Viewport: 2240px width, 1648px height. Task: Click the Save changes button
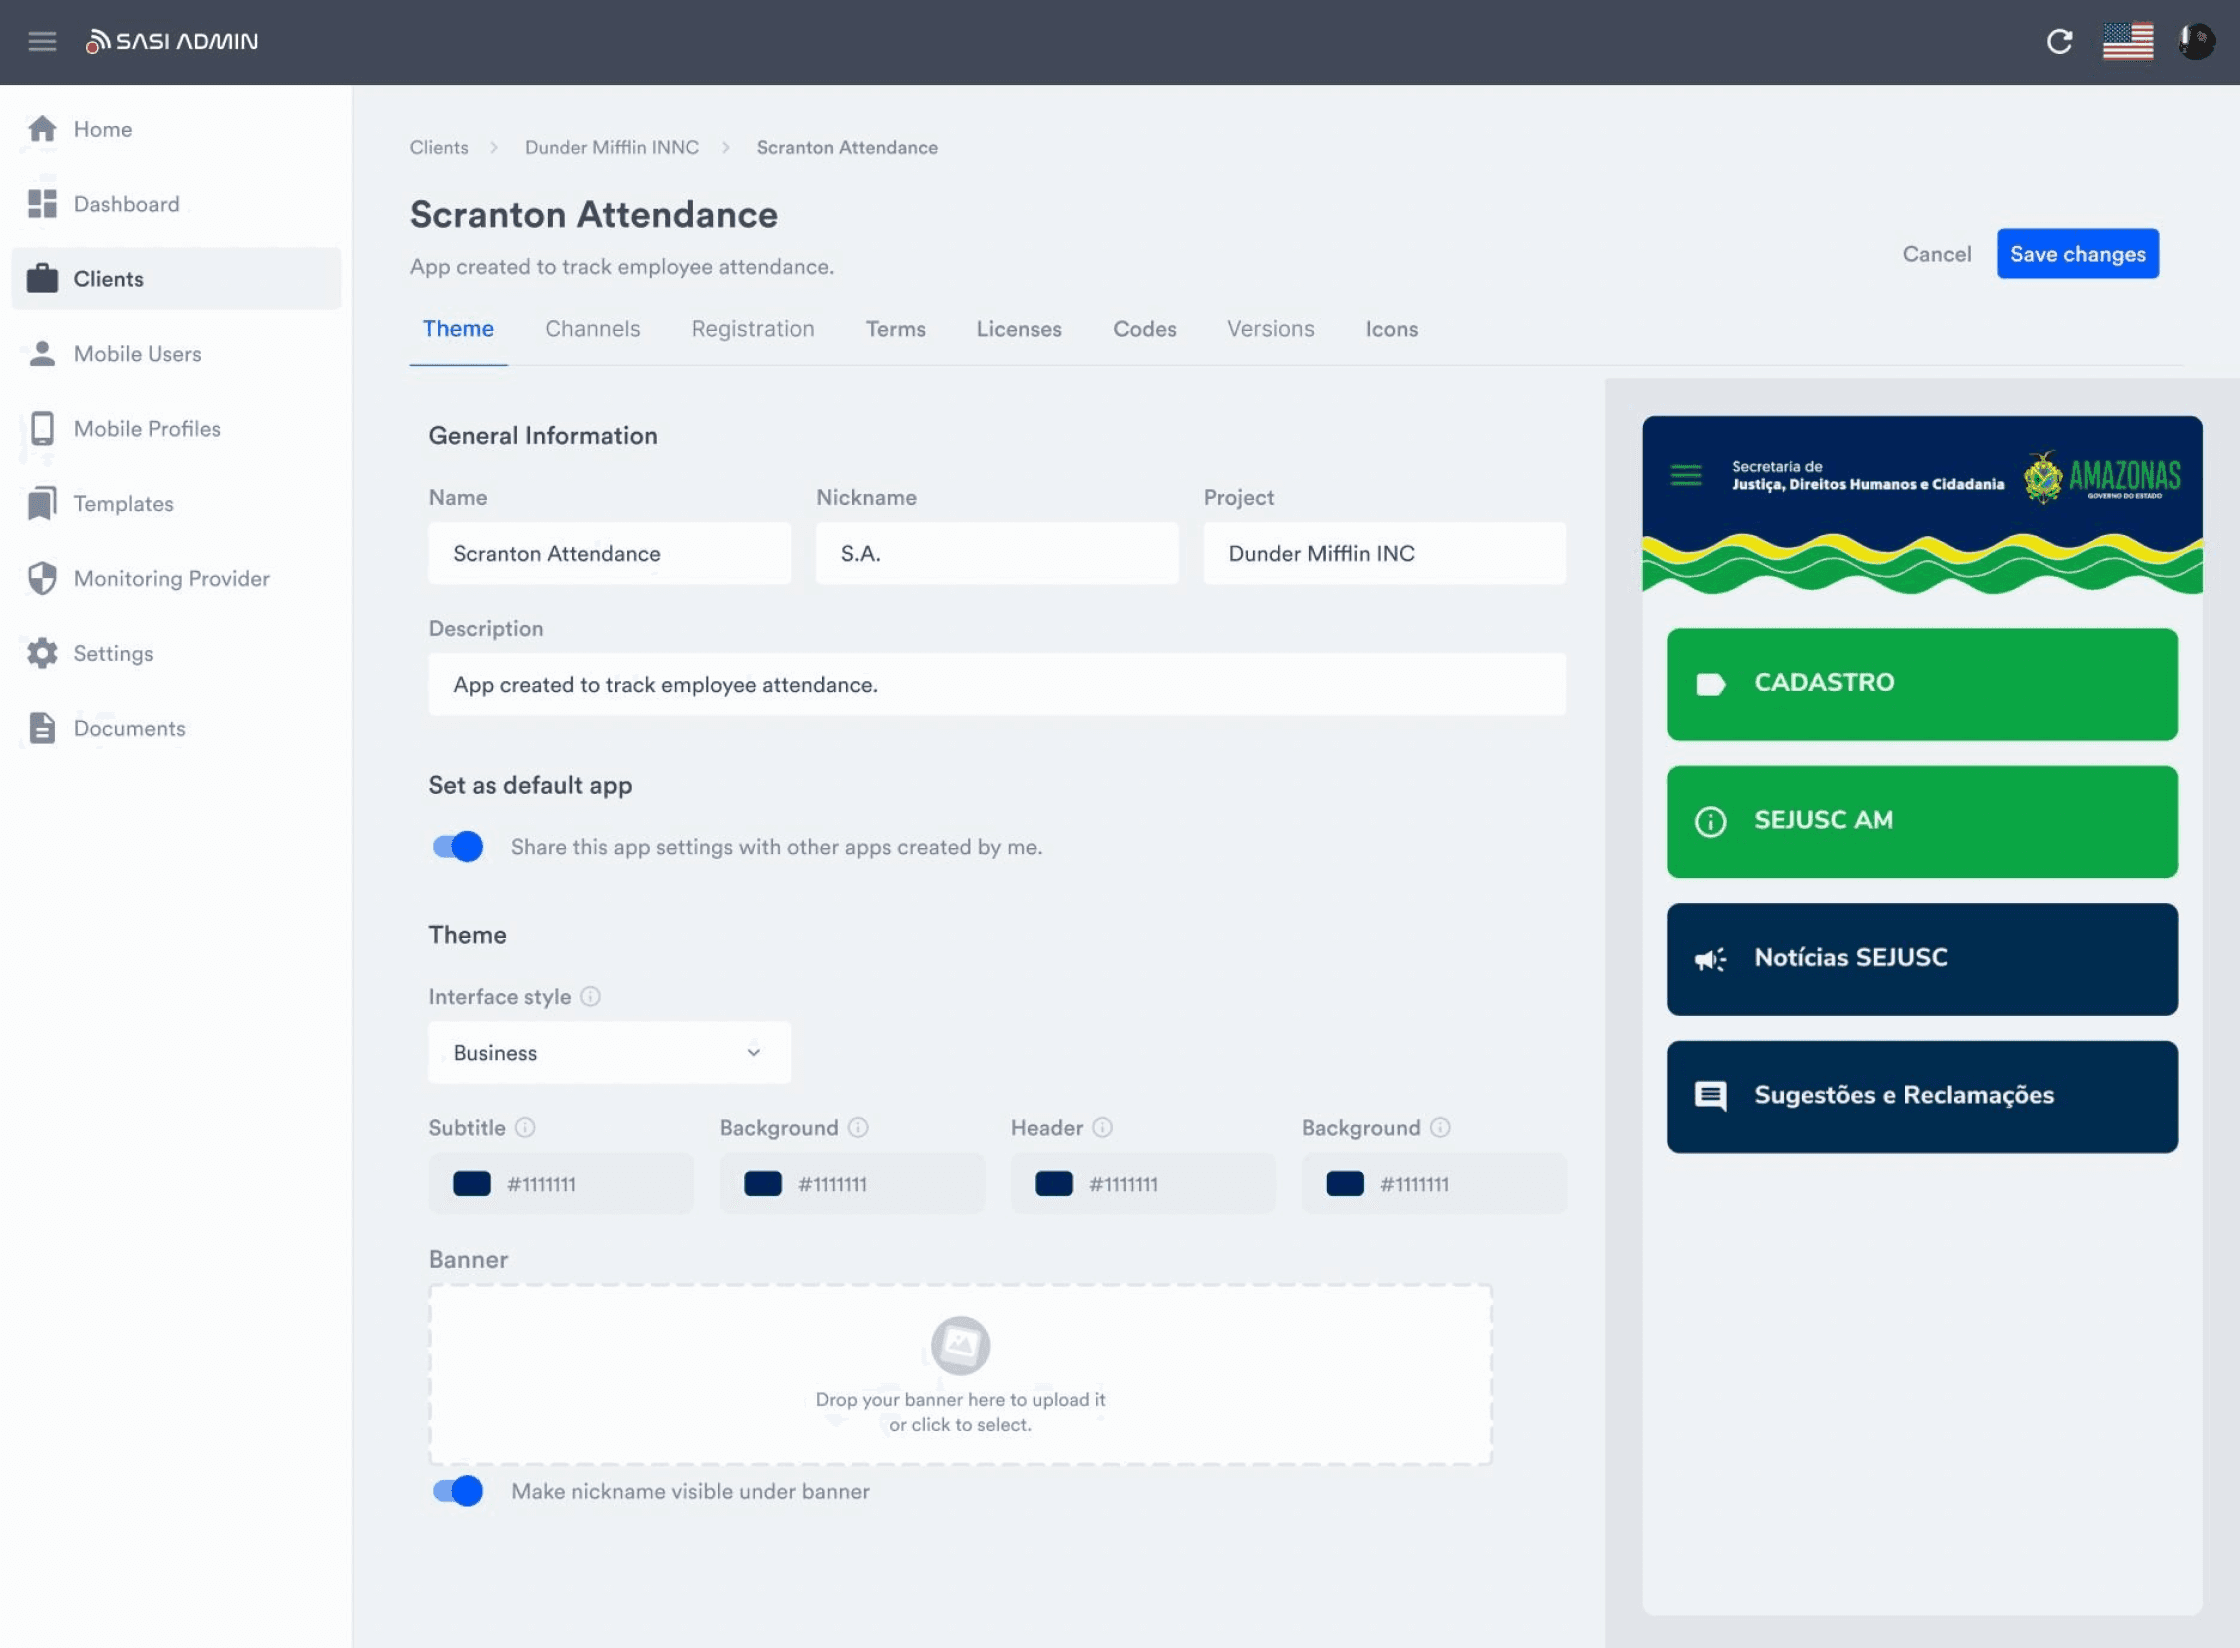[x=2077, y=254]
